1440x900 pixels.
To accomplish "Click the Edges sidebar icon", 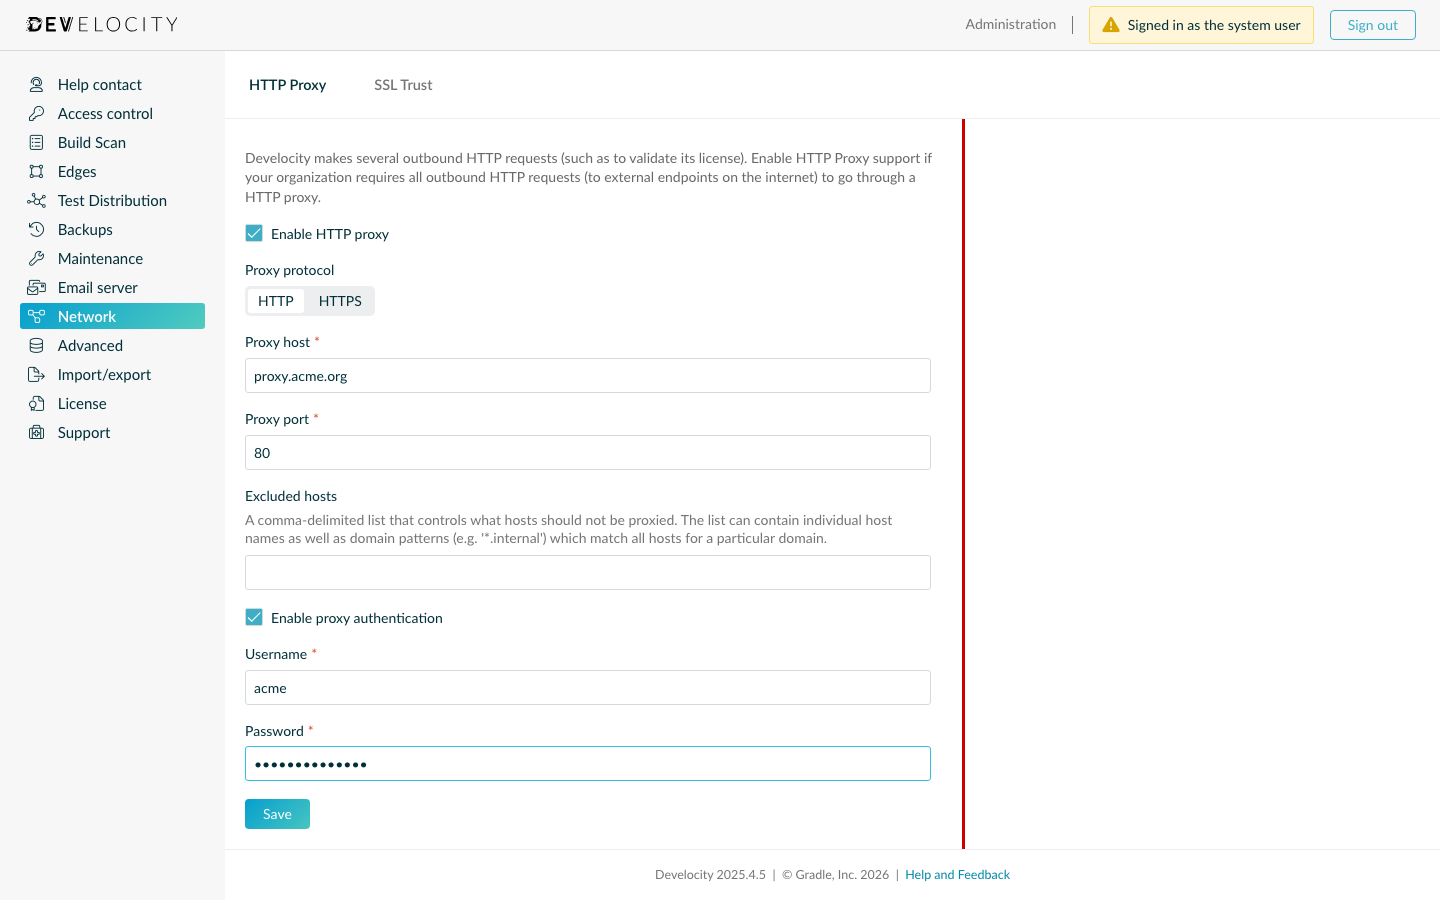I will click(36, 171).
